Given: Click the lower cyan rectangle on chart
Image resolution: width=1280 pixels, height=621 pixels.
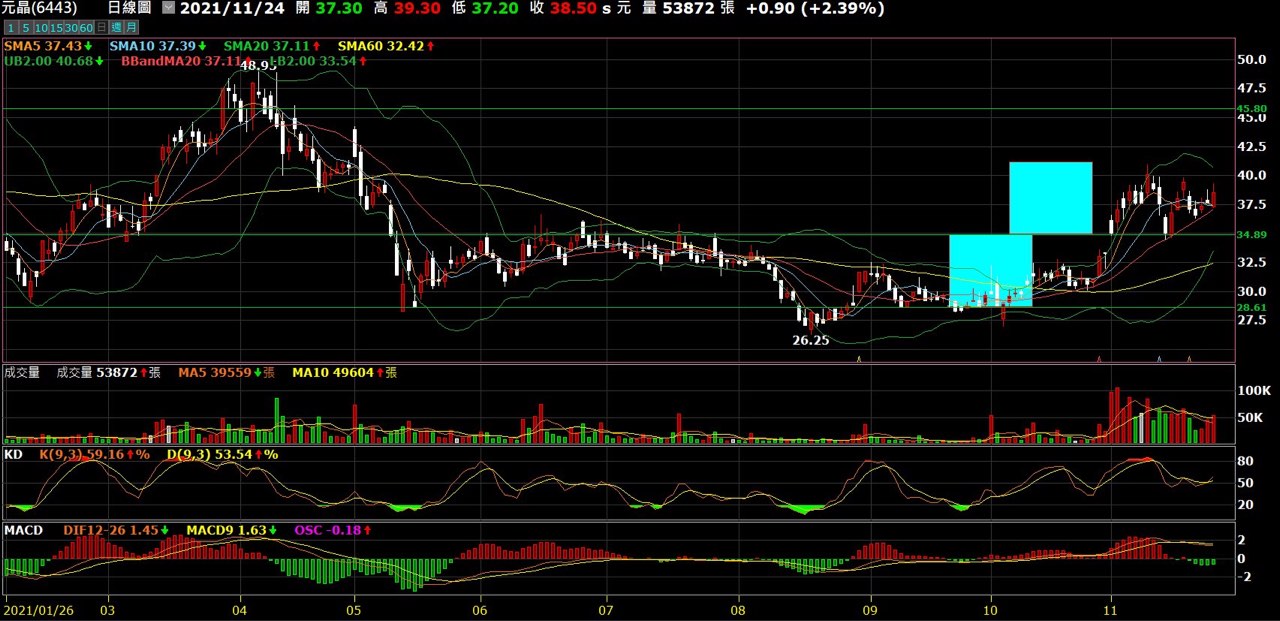Looking at the screenshot, I should coord(990,270).
